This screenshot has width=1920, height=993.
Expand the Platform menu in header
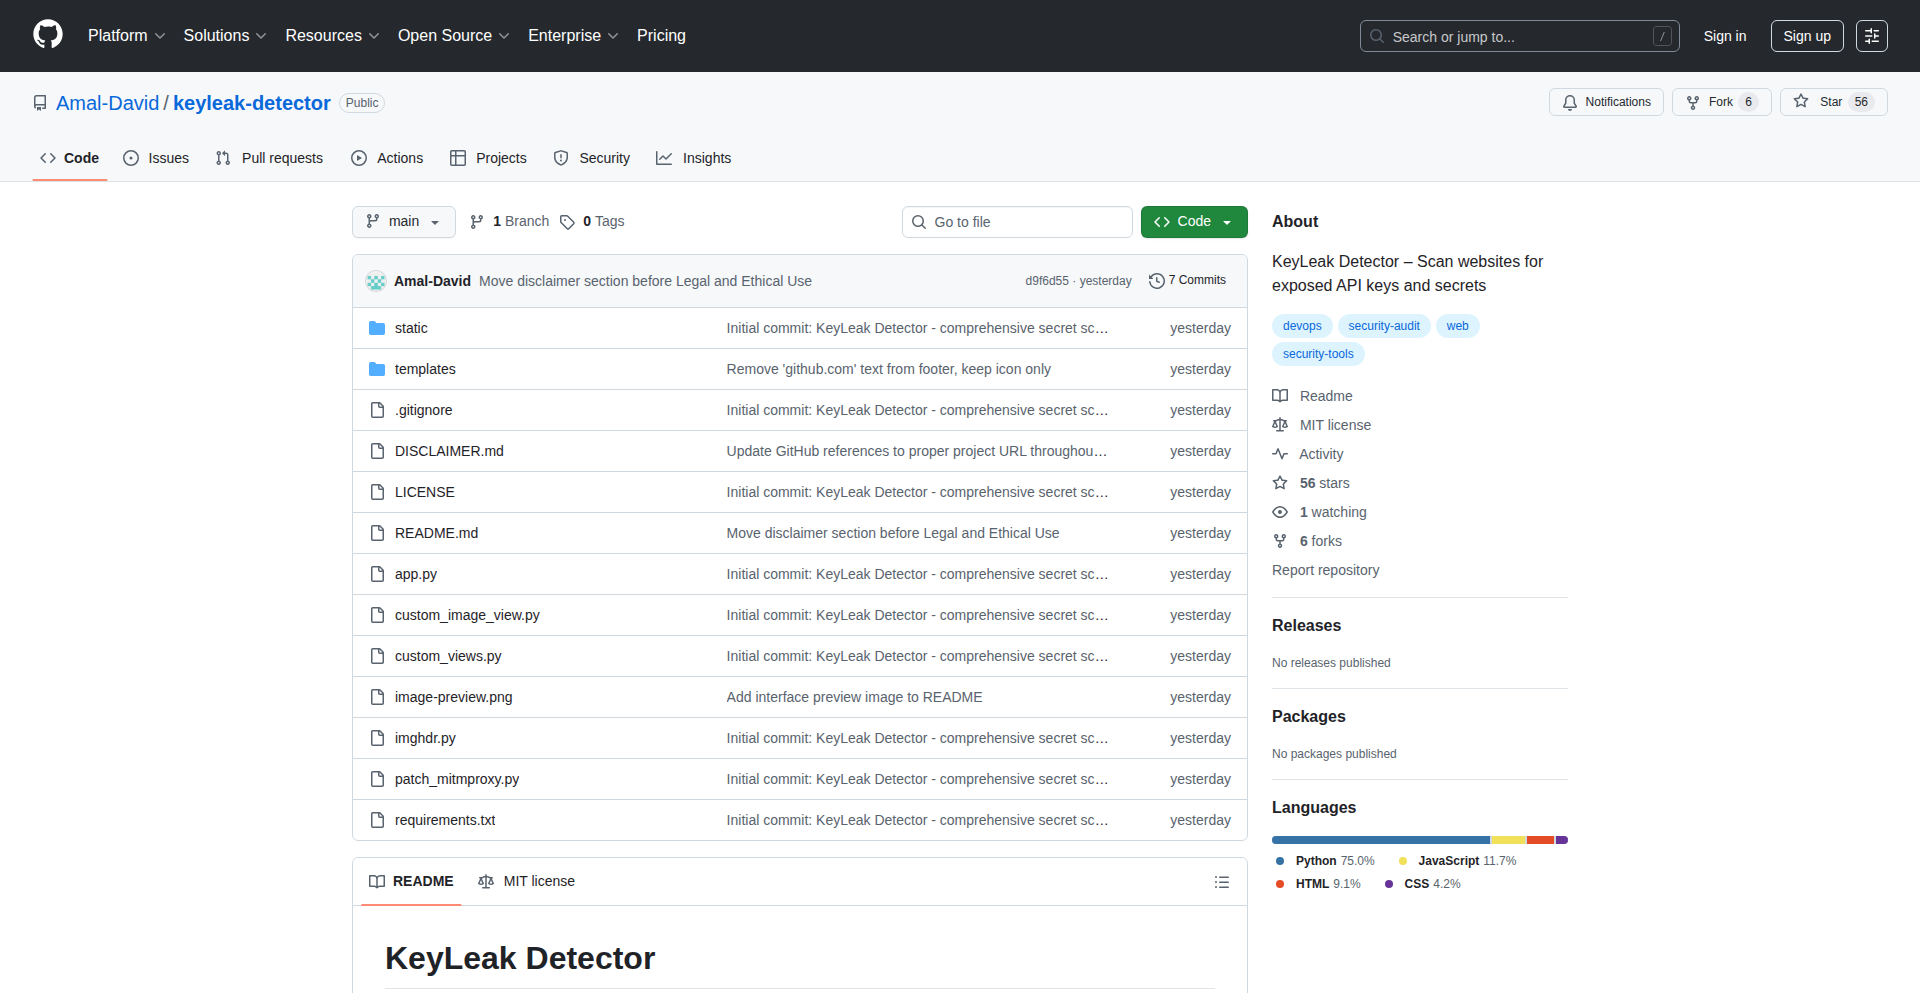126,36
